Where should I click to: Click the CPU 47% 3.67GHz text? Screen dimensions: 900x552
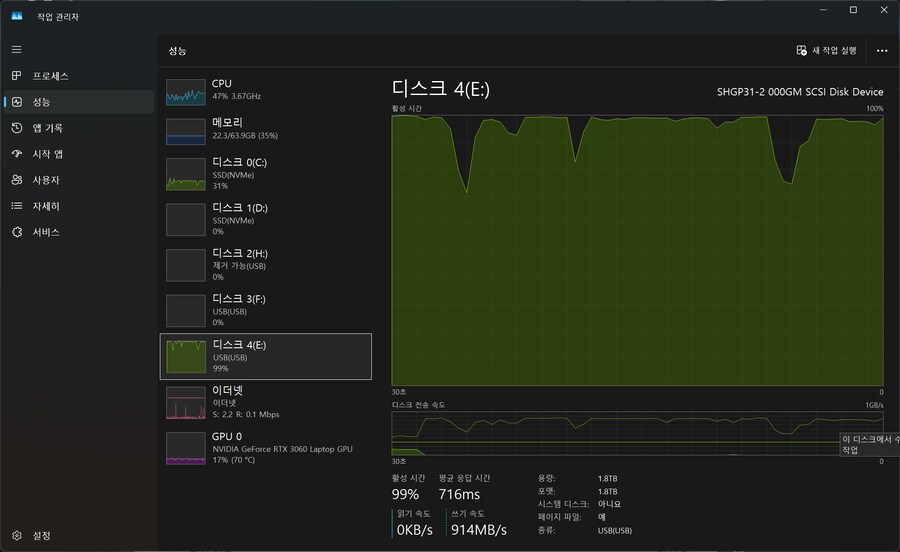pos(236,96)
